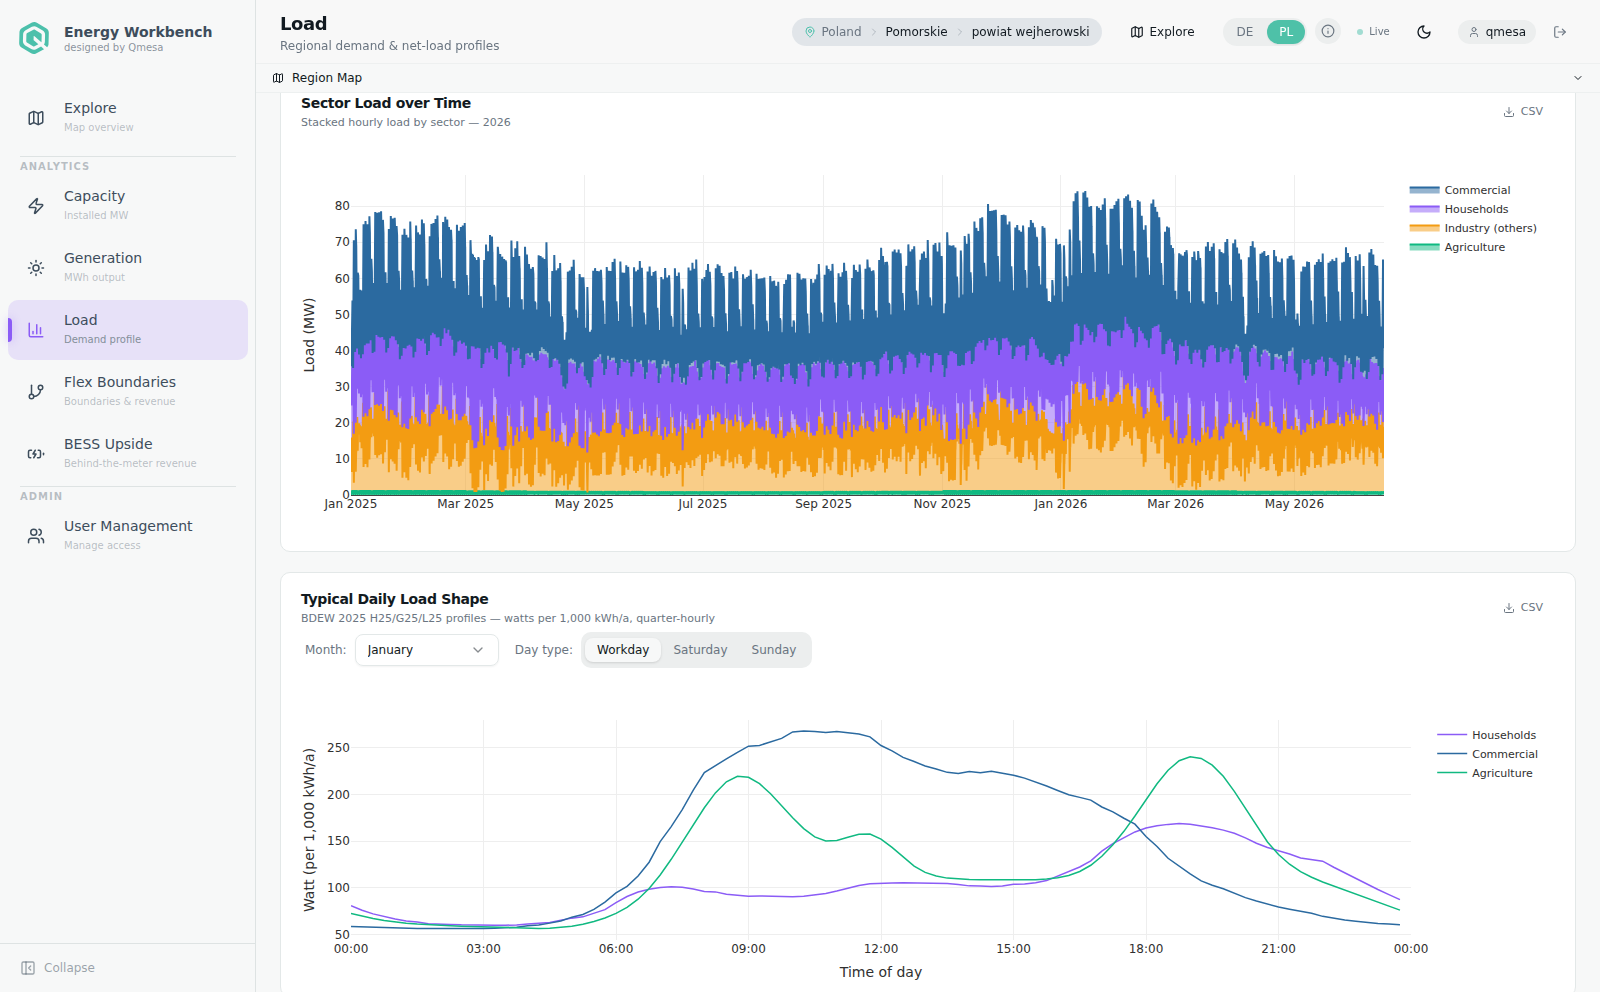Click the Energy Workbench logo
The width and height of the screenshot is (1600, 992).
tap(34, 38)
